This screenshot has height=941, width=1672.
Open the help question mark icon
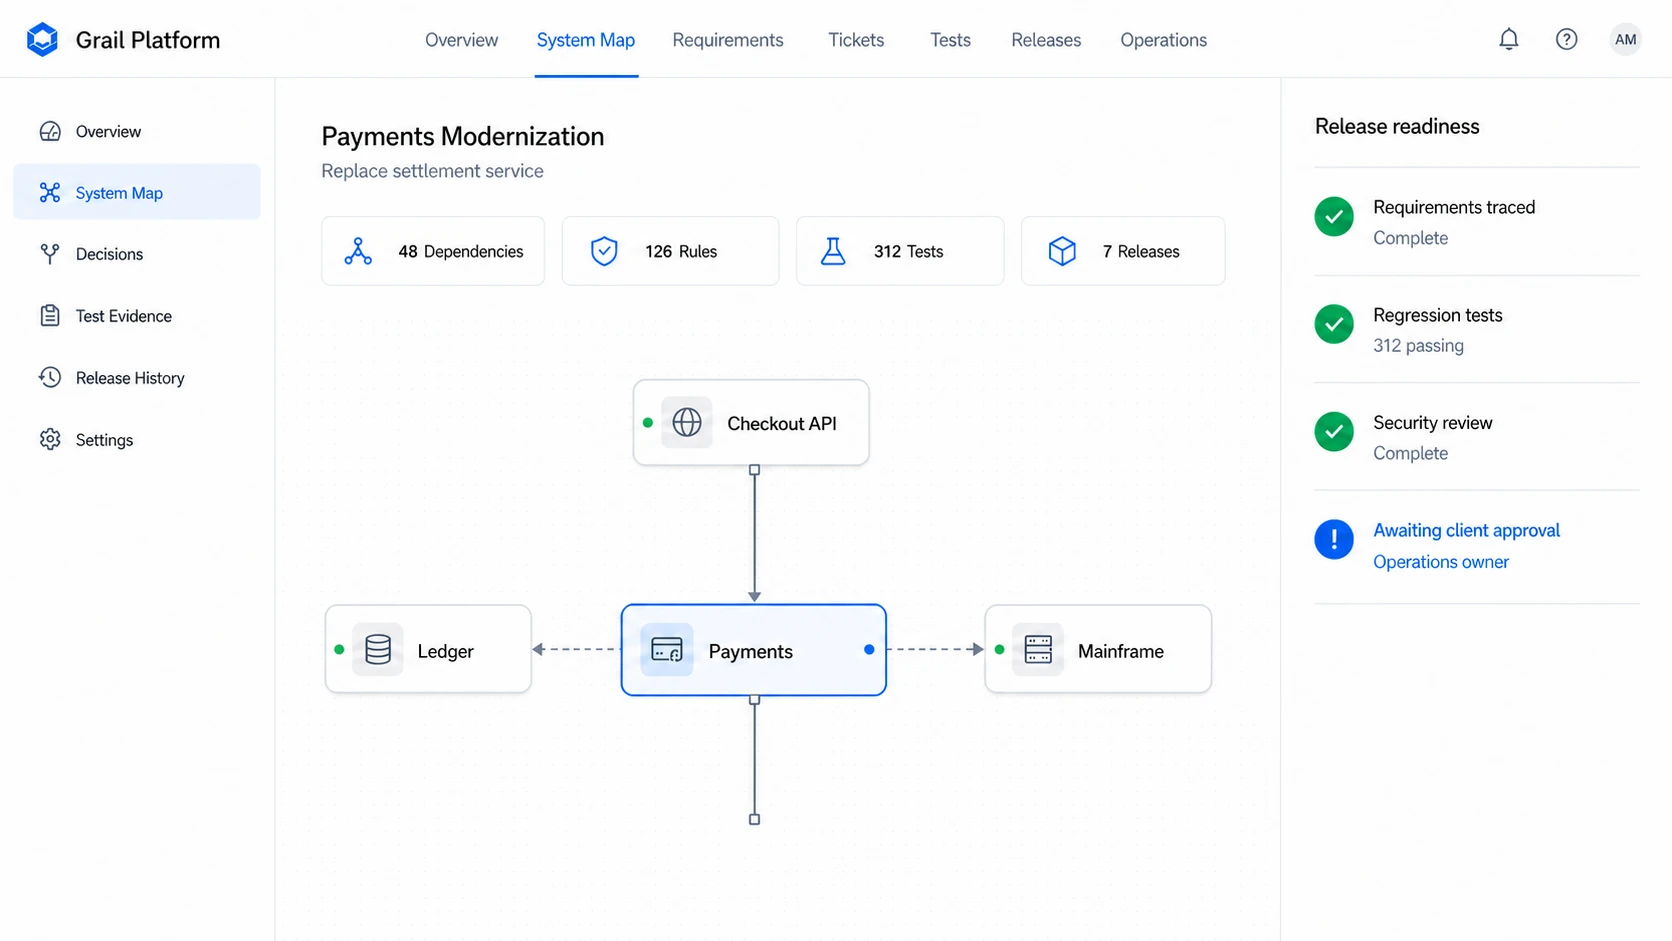[x=1567, y=40]
